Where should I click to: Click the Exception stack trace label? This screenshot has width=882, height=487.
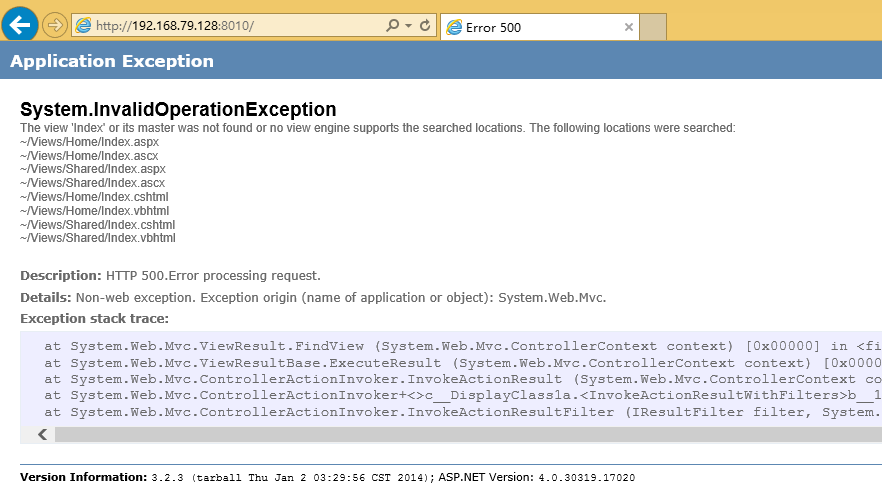pyautogui.click(x=94, y=318)
